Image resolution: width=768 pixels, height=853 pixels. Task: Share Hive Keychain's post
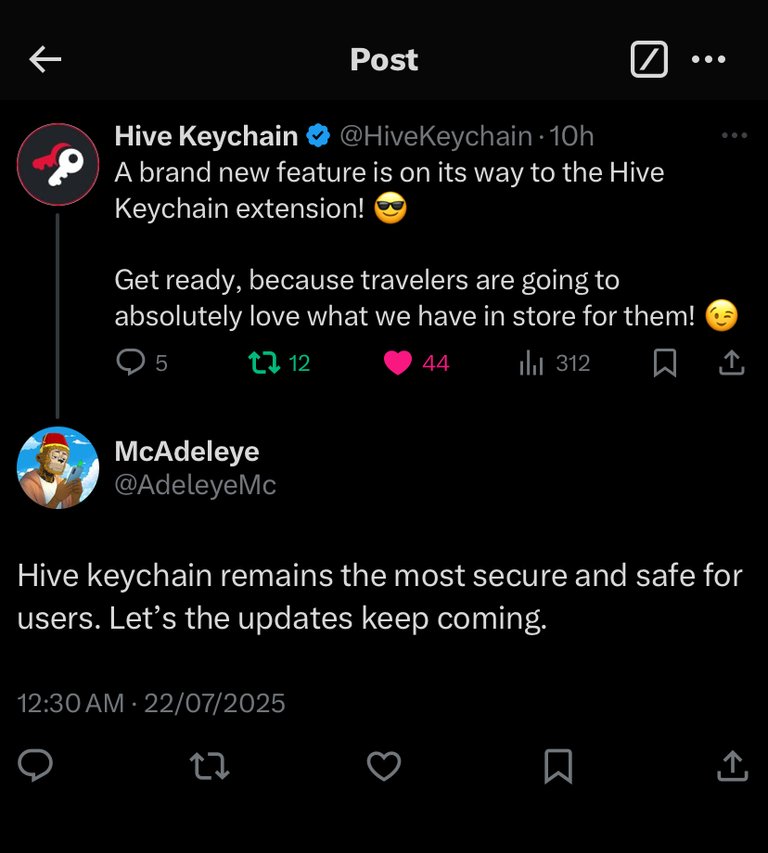[x=732, y=363]
